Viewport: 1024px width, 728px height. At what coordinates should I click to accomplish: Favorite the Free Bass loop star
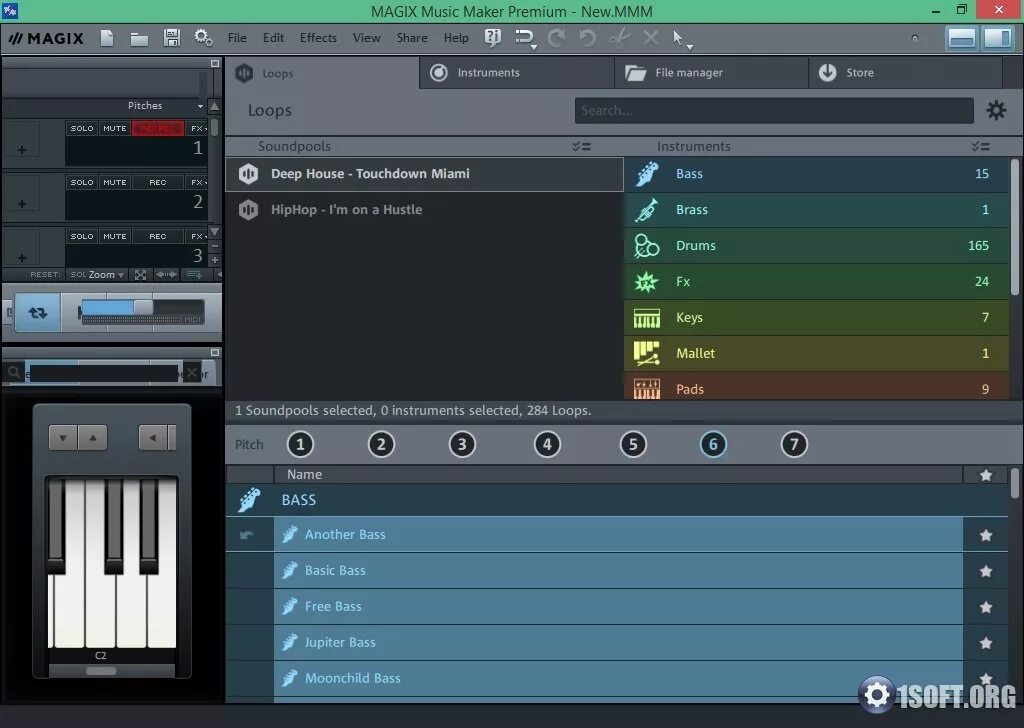tap(985, 607)
